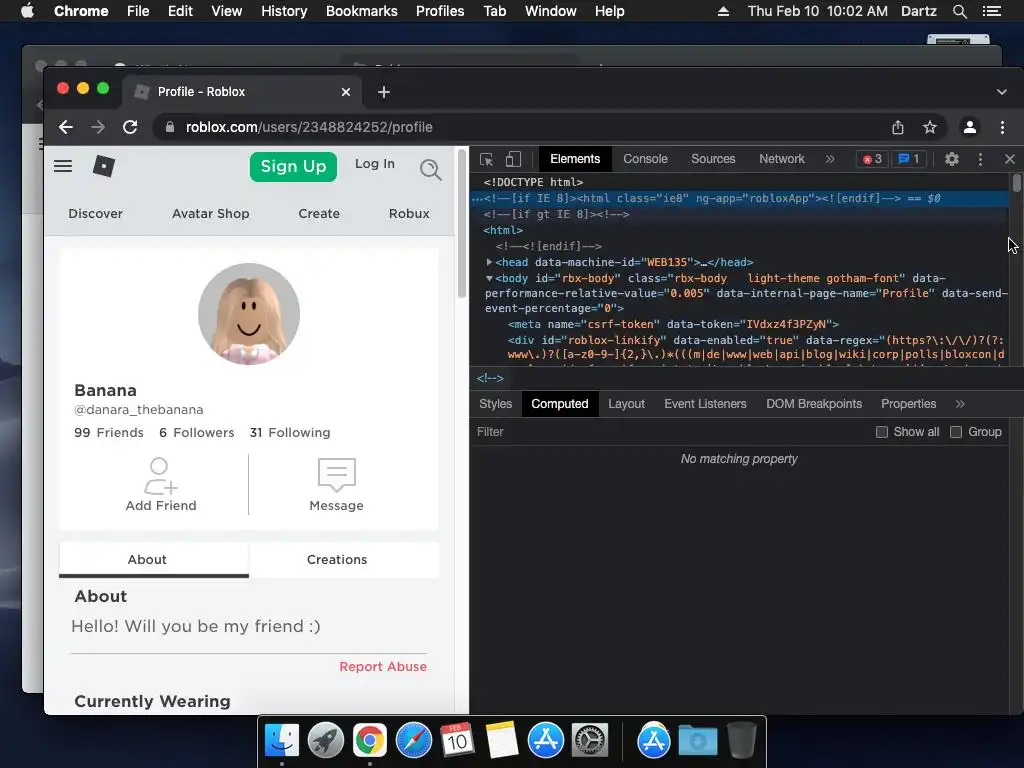Reload the Roblox page
The width and height of the screenshot is (1024, 768).
[x=130, y=127]
